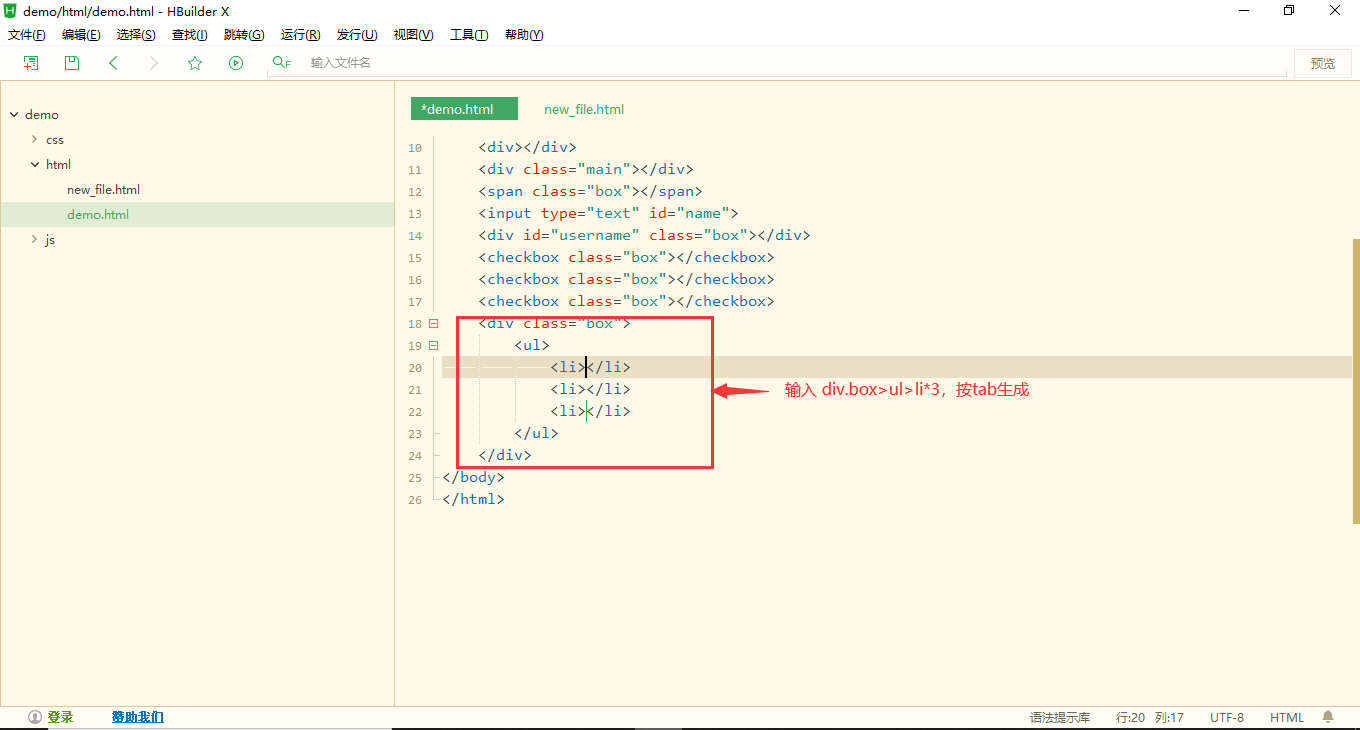Click the login user avatar icon
Screen dimensions: 1360x730
pyautogui.click(x=35, y=717)
